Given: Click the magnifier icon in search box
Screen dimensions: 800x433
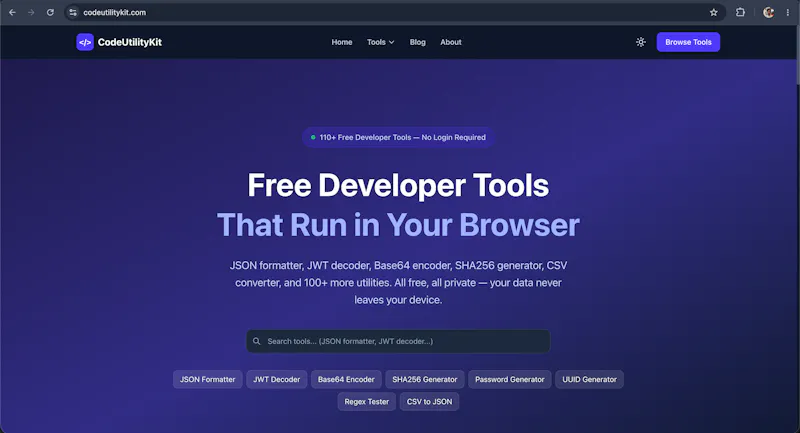Looking at the screenshot, I should (257, 341).
